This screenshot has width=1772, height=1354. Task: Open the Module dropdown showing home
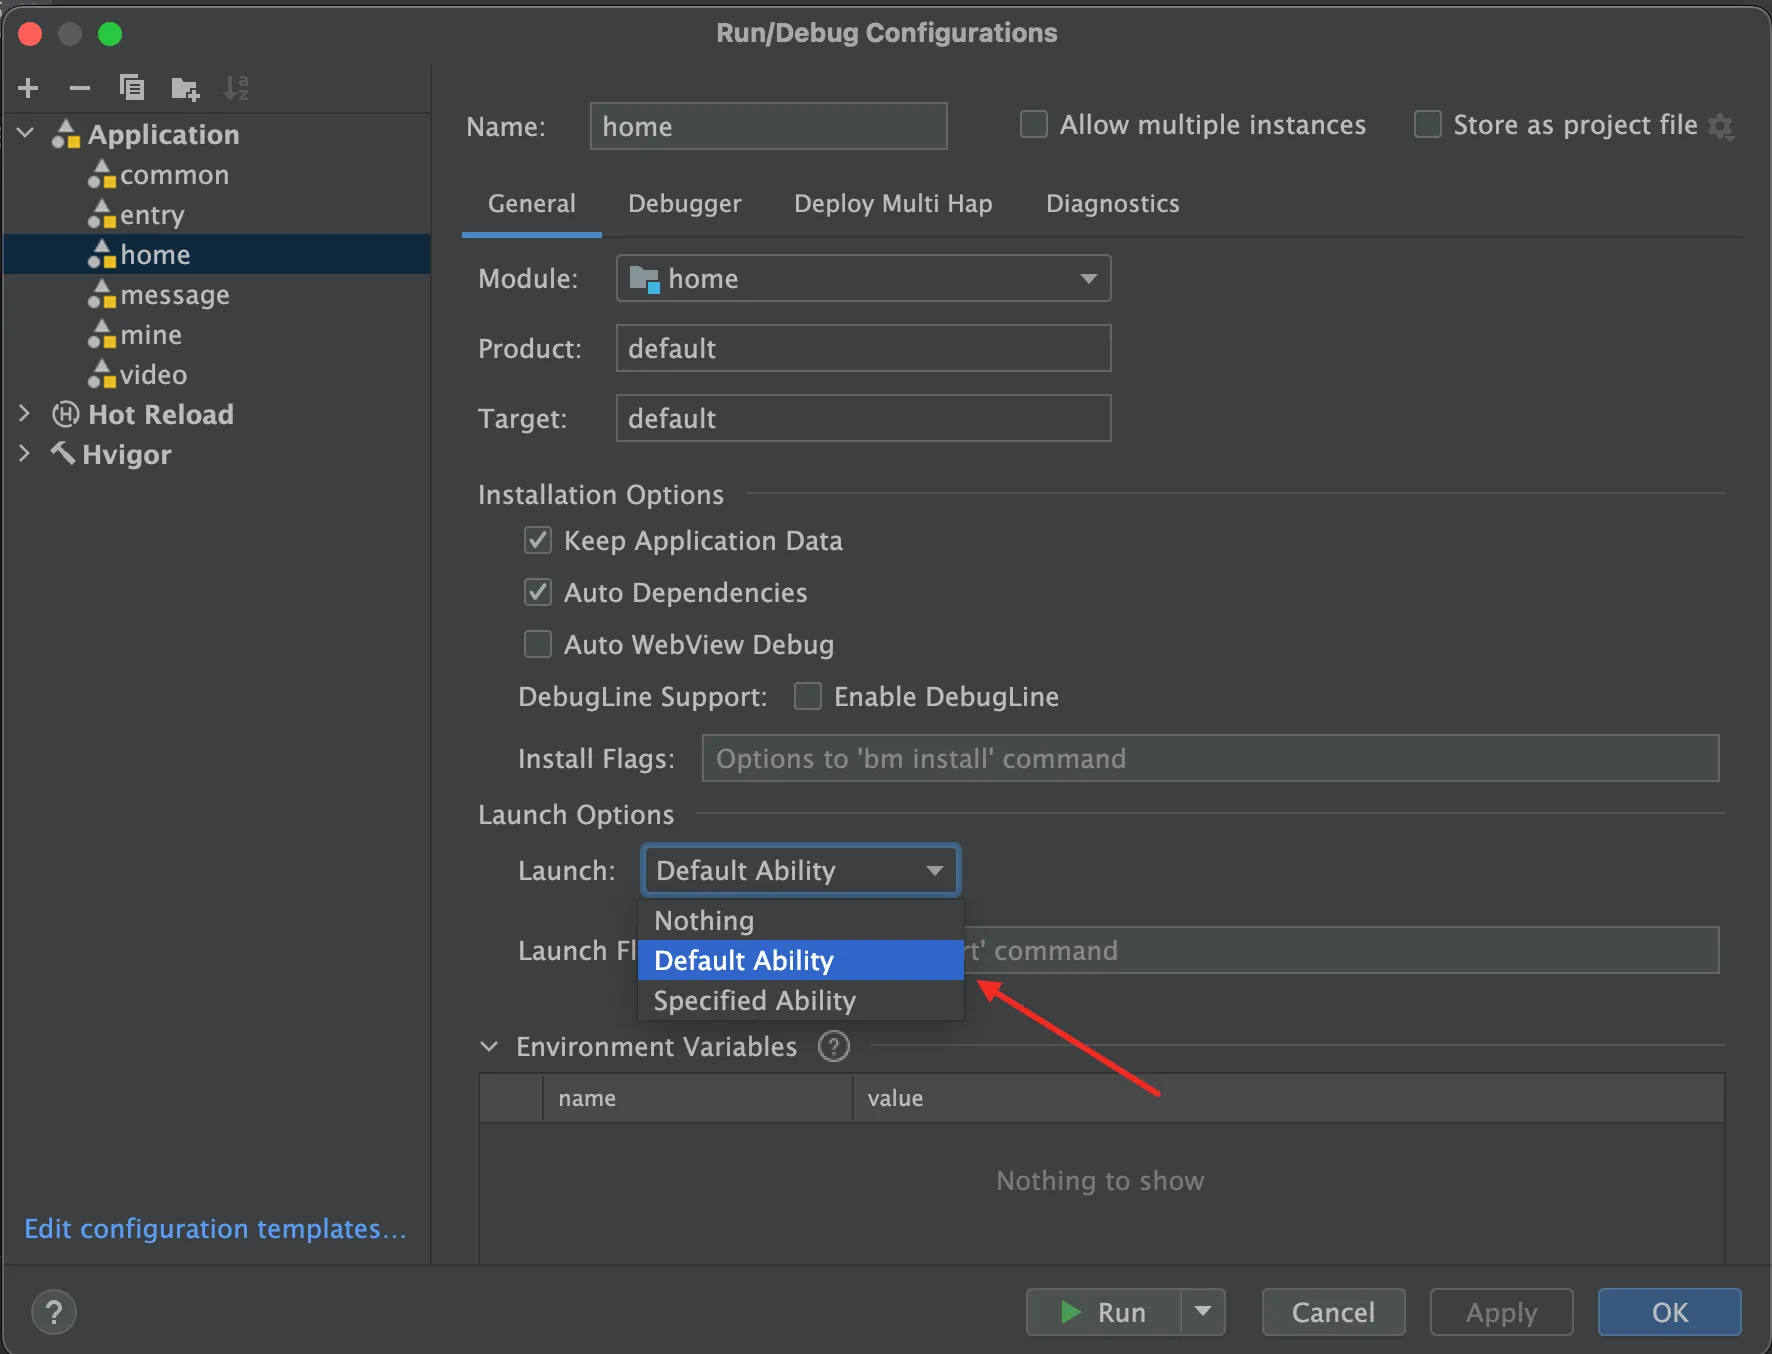point(863,279)
